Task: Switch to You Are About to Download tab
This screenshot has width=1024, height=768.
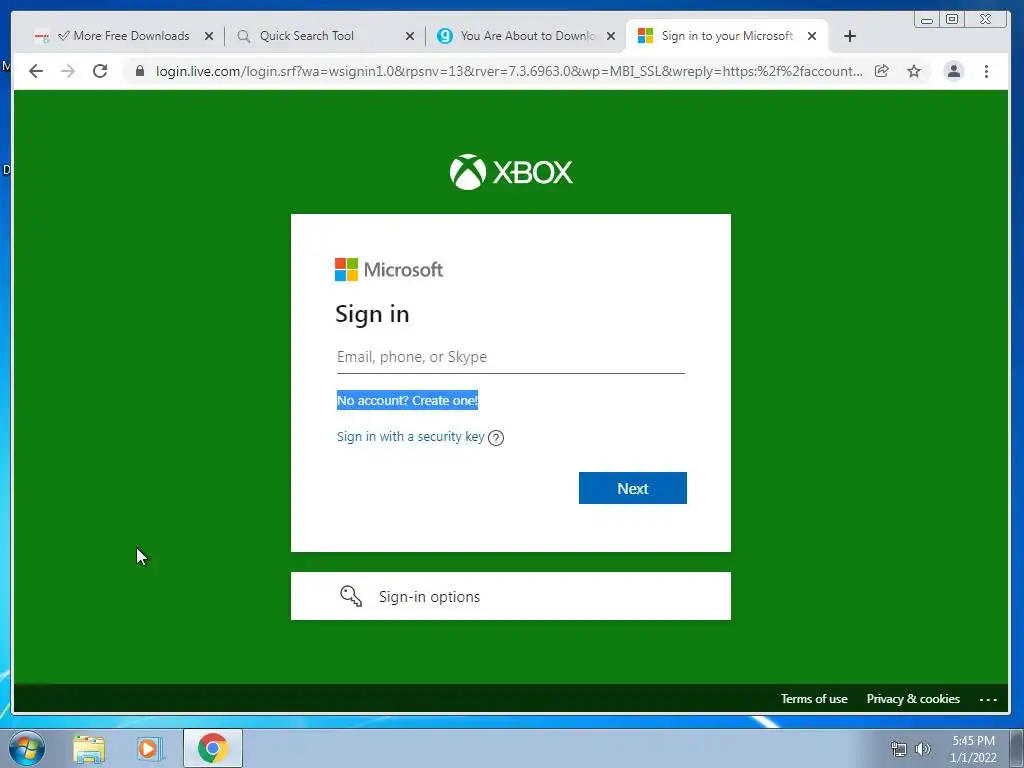Action: (528, 36)
